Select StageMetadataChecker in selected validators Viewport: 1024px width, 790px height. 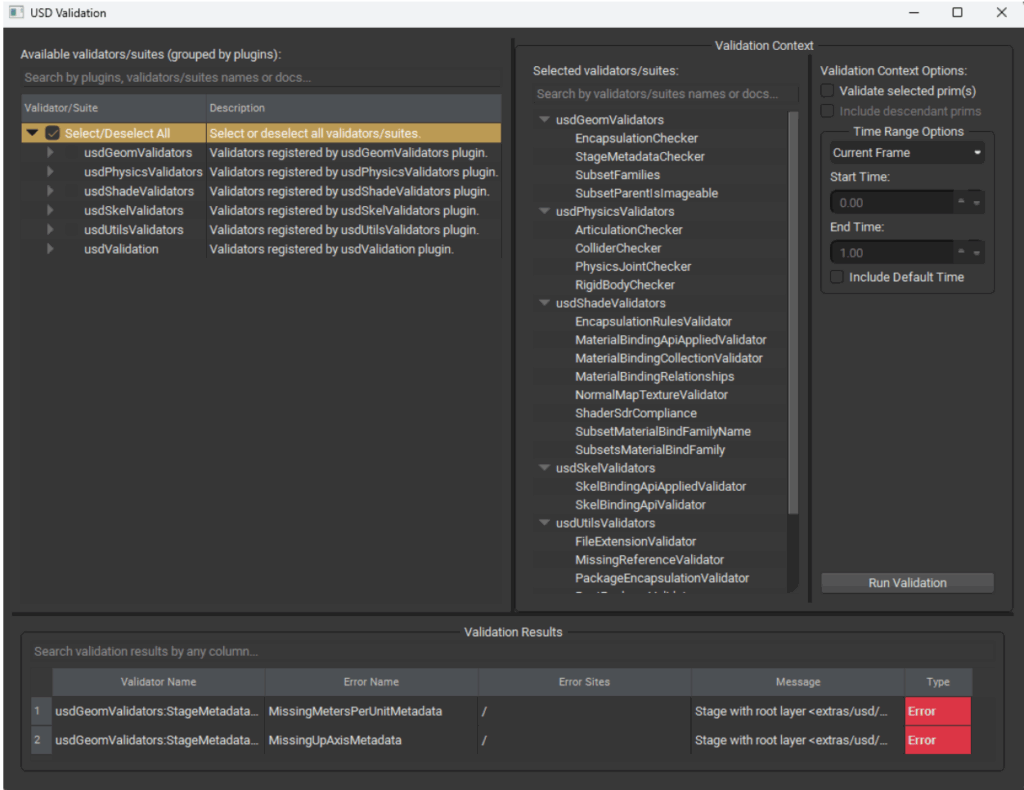639,157
